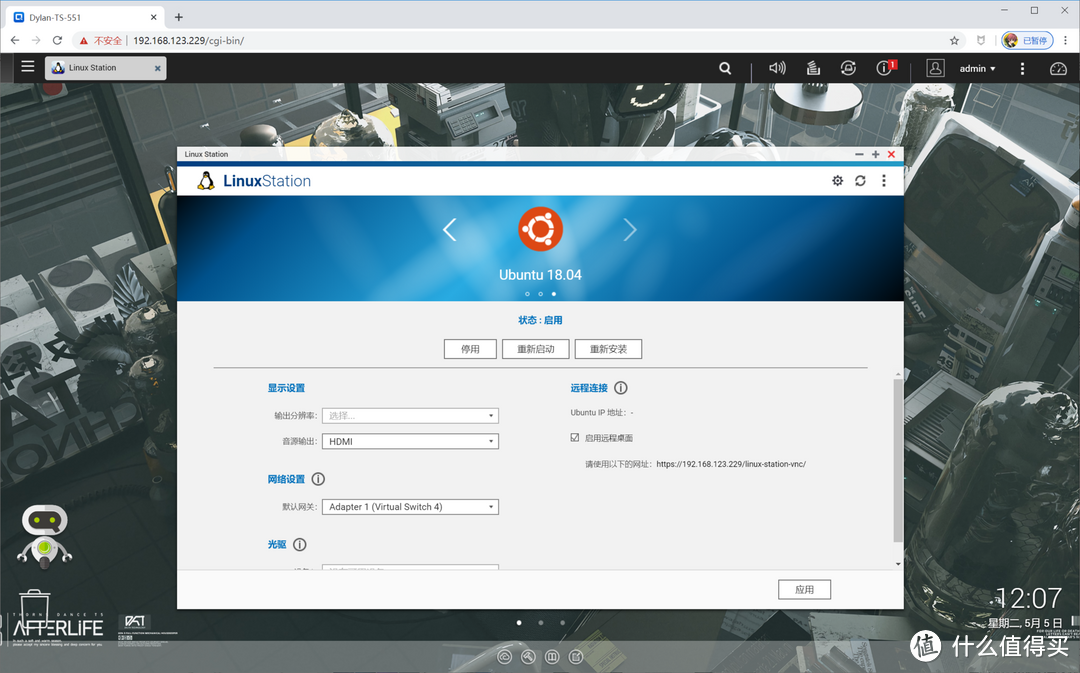Open the dashboard gauge icon

click(x=1058, y=68)
